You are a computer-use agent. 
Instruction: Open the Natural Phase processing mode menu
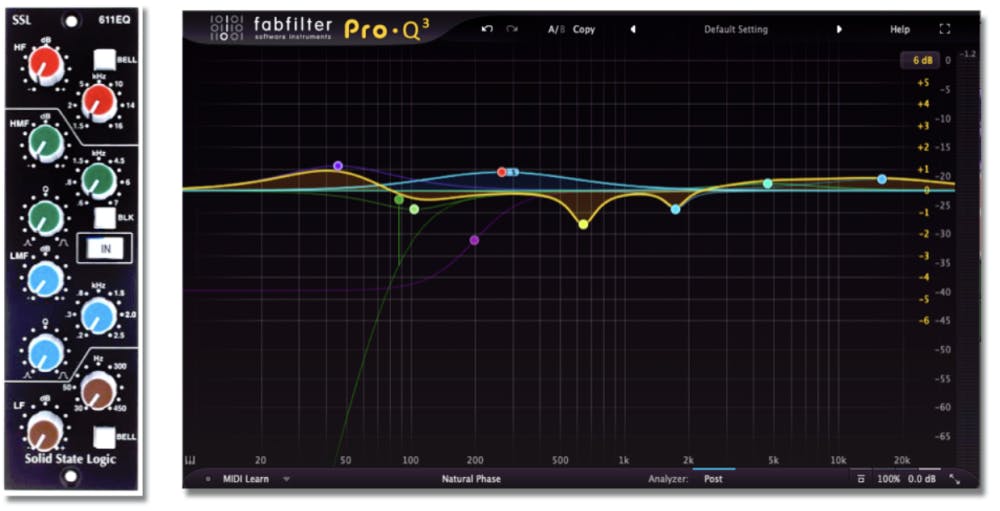pyautogui.click(x=471, y=479)
